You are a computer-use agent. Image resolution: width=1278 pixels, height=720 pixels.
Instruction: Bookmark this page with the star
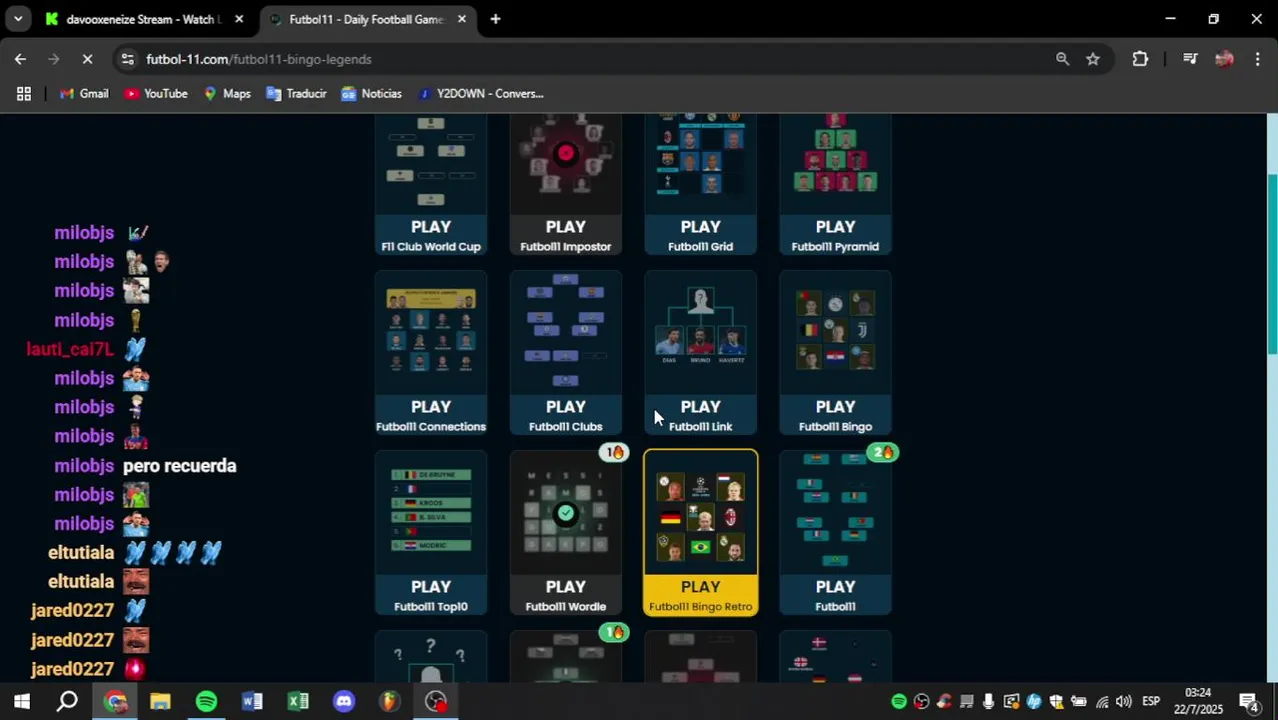click(x=1093, y=59)
